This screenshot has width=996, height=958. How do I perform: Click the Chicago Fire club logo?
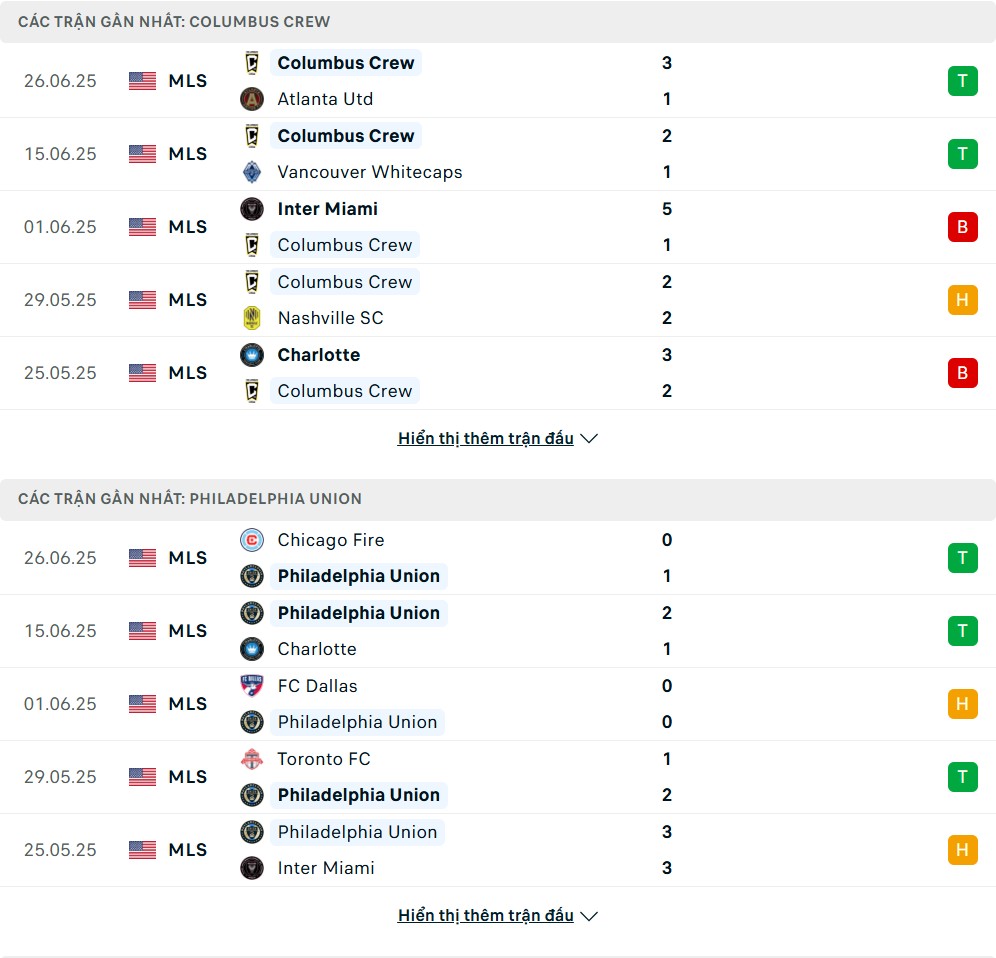pyautogui.click(x=252, y=540)
